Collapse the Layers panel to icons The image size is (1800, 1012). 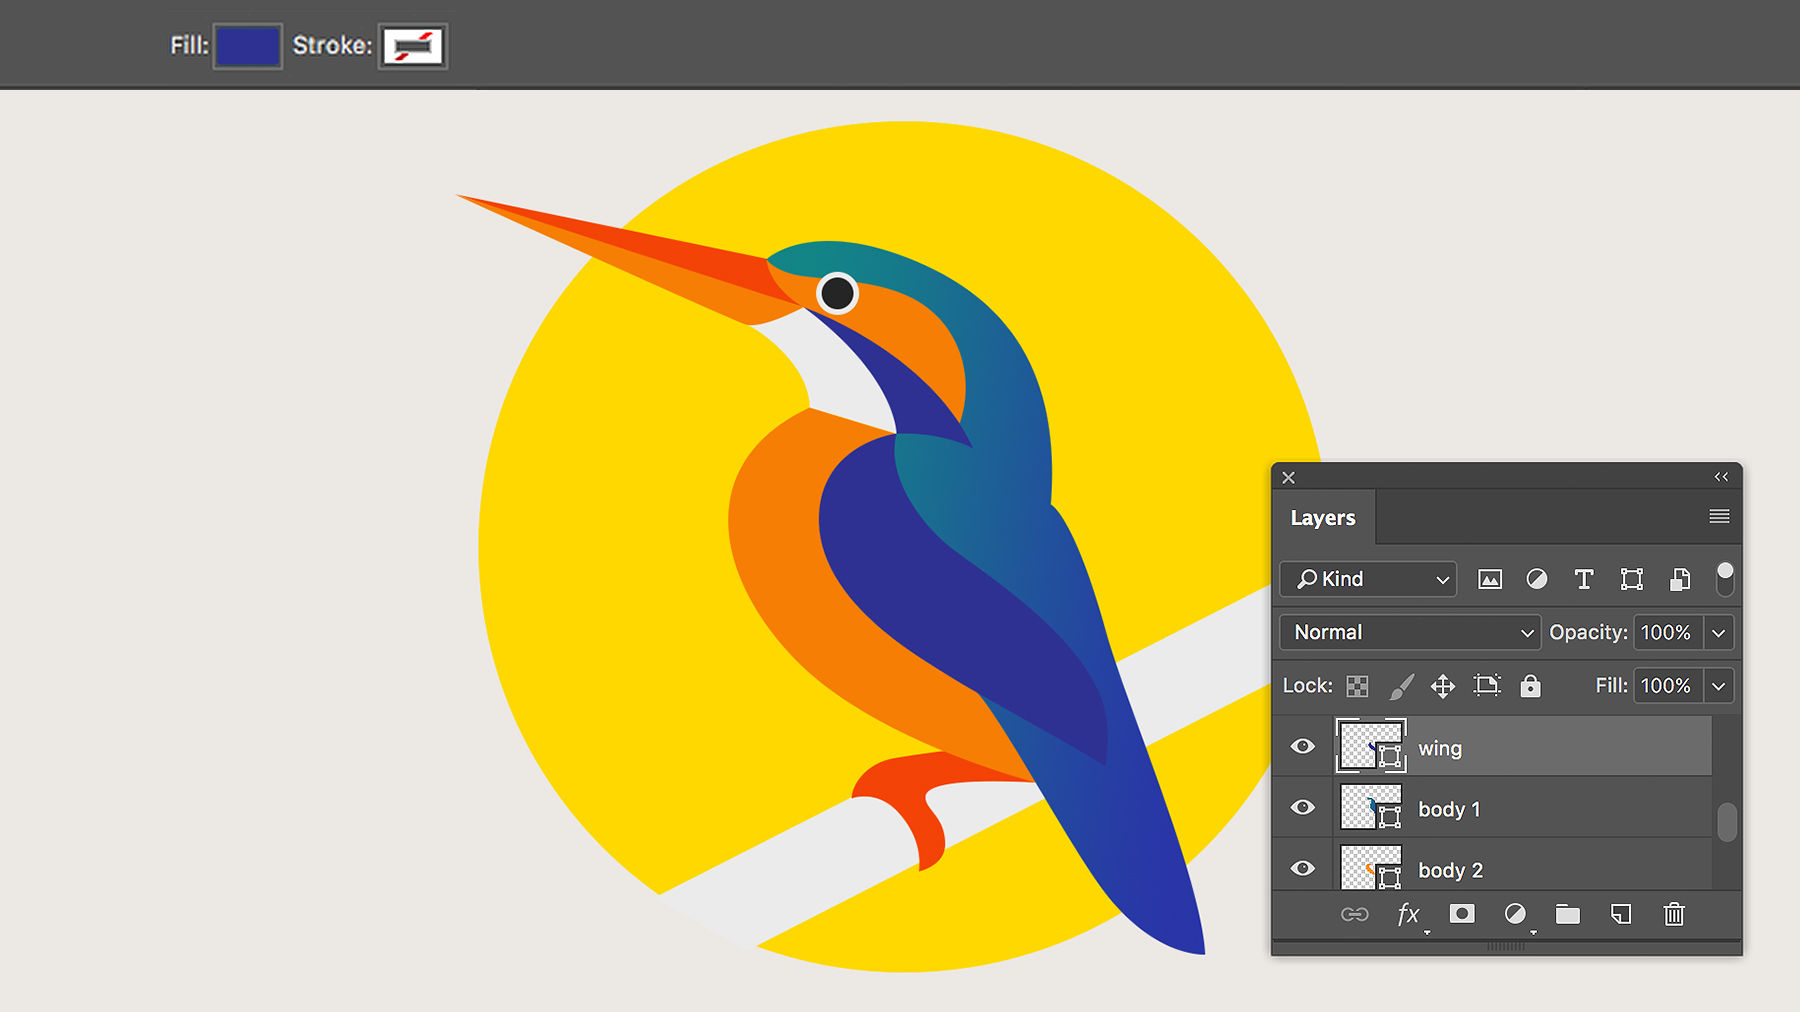pos(1721,477)
